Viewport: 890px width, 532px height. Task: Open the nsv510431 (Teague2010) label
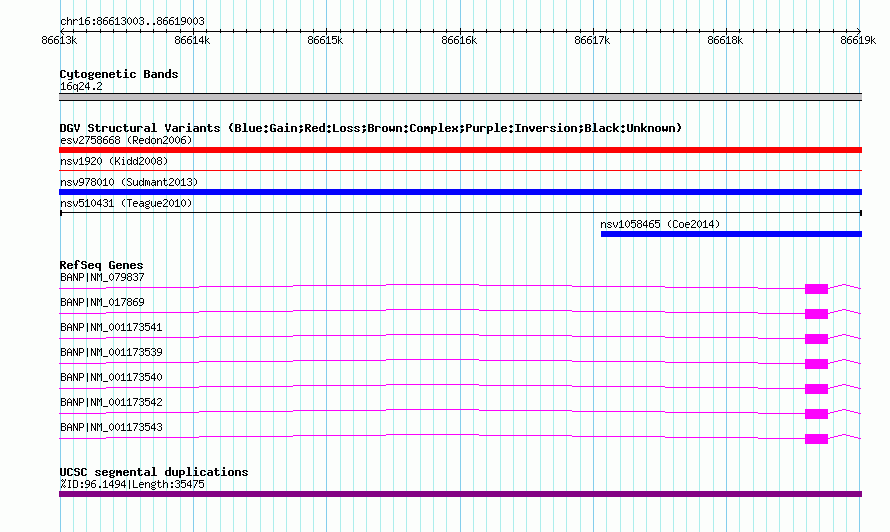click(126, 203)
